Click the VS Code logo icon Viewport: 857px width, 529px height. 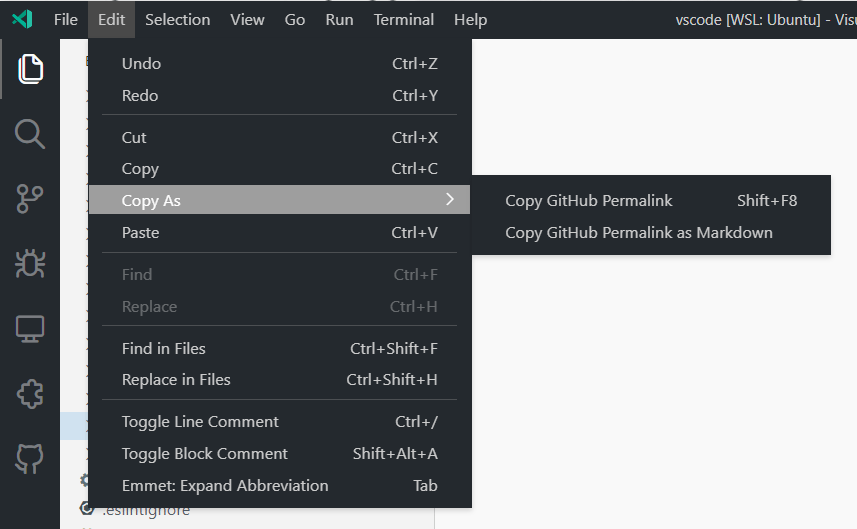(23, 19)
